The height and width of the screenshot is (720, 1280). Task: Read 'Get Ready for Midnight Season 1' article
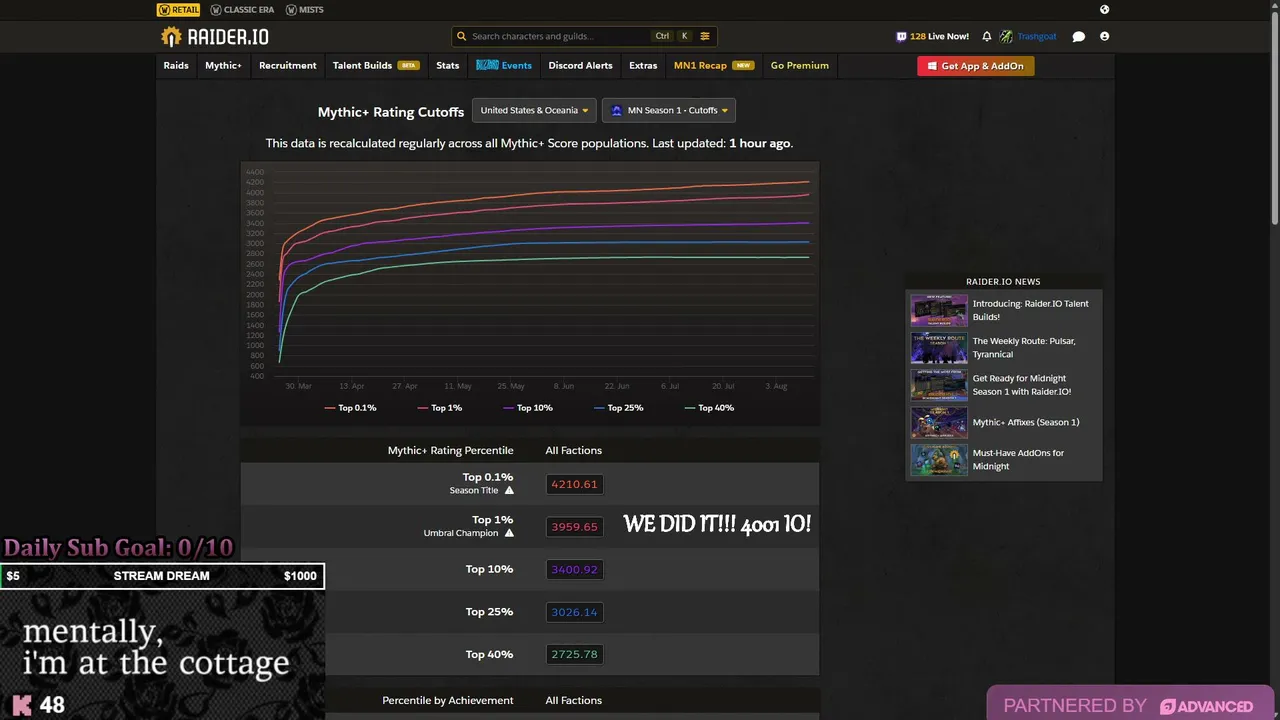pyautogui.click(x=1021, y=385)
